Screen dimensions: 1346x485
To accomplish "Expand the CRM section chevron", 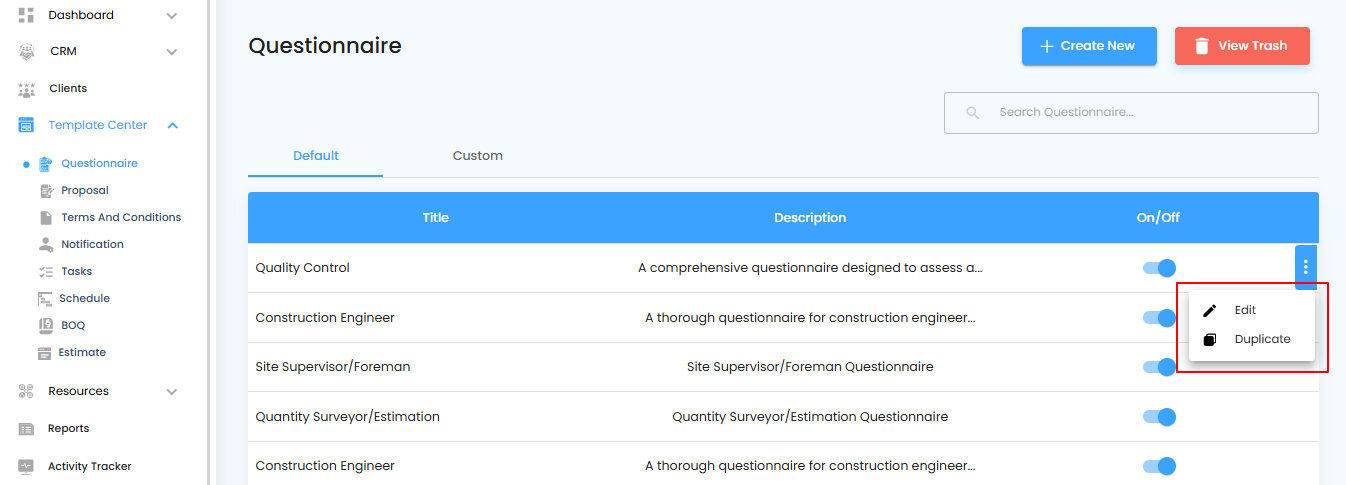I will pyautogui.click(x=172, y=52).
